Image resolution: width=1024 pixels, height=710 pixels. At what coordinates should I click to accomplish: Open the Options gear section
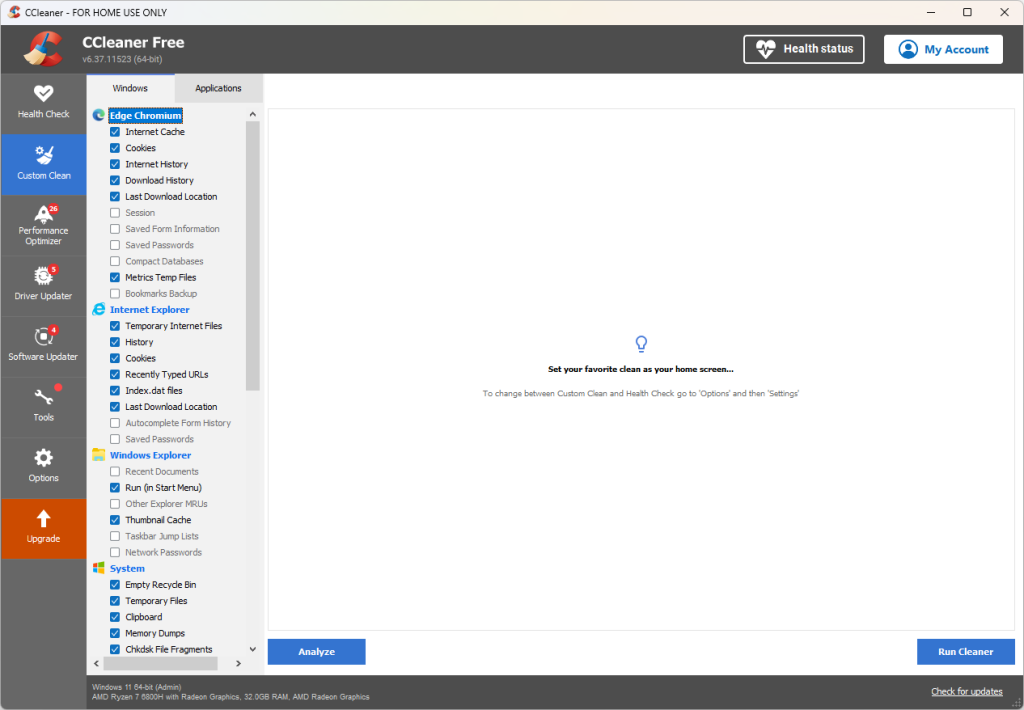pyautogui.click(x=43, y=468)
